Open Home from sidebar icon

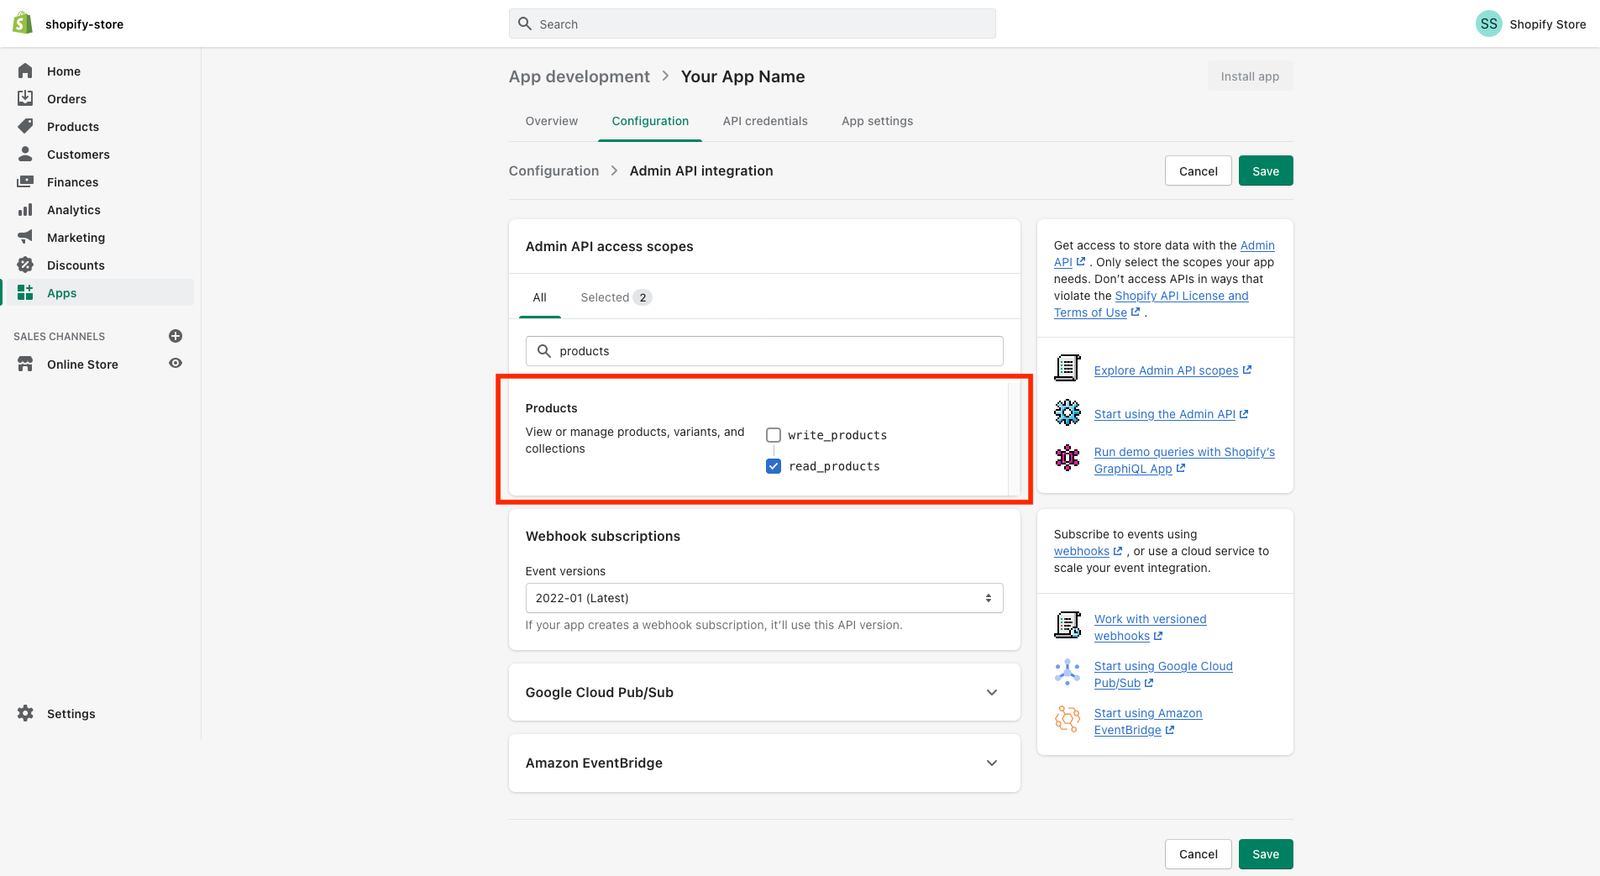click(x=26, y=71)
